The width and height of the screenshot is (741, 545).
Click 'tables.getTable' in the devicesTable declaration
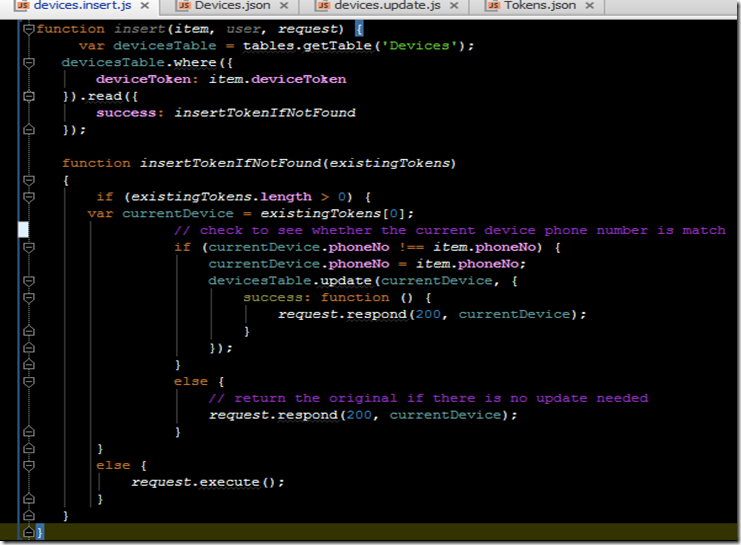coord(308,46)
